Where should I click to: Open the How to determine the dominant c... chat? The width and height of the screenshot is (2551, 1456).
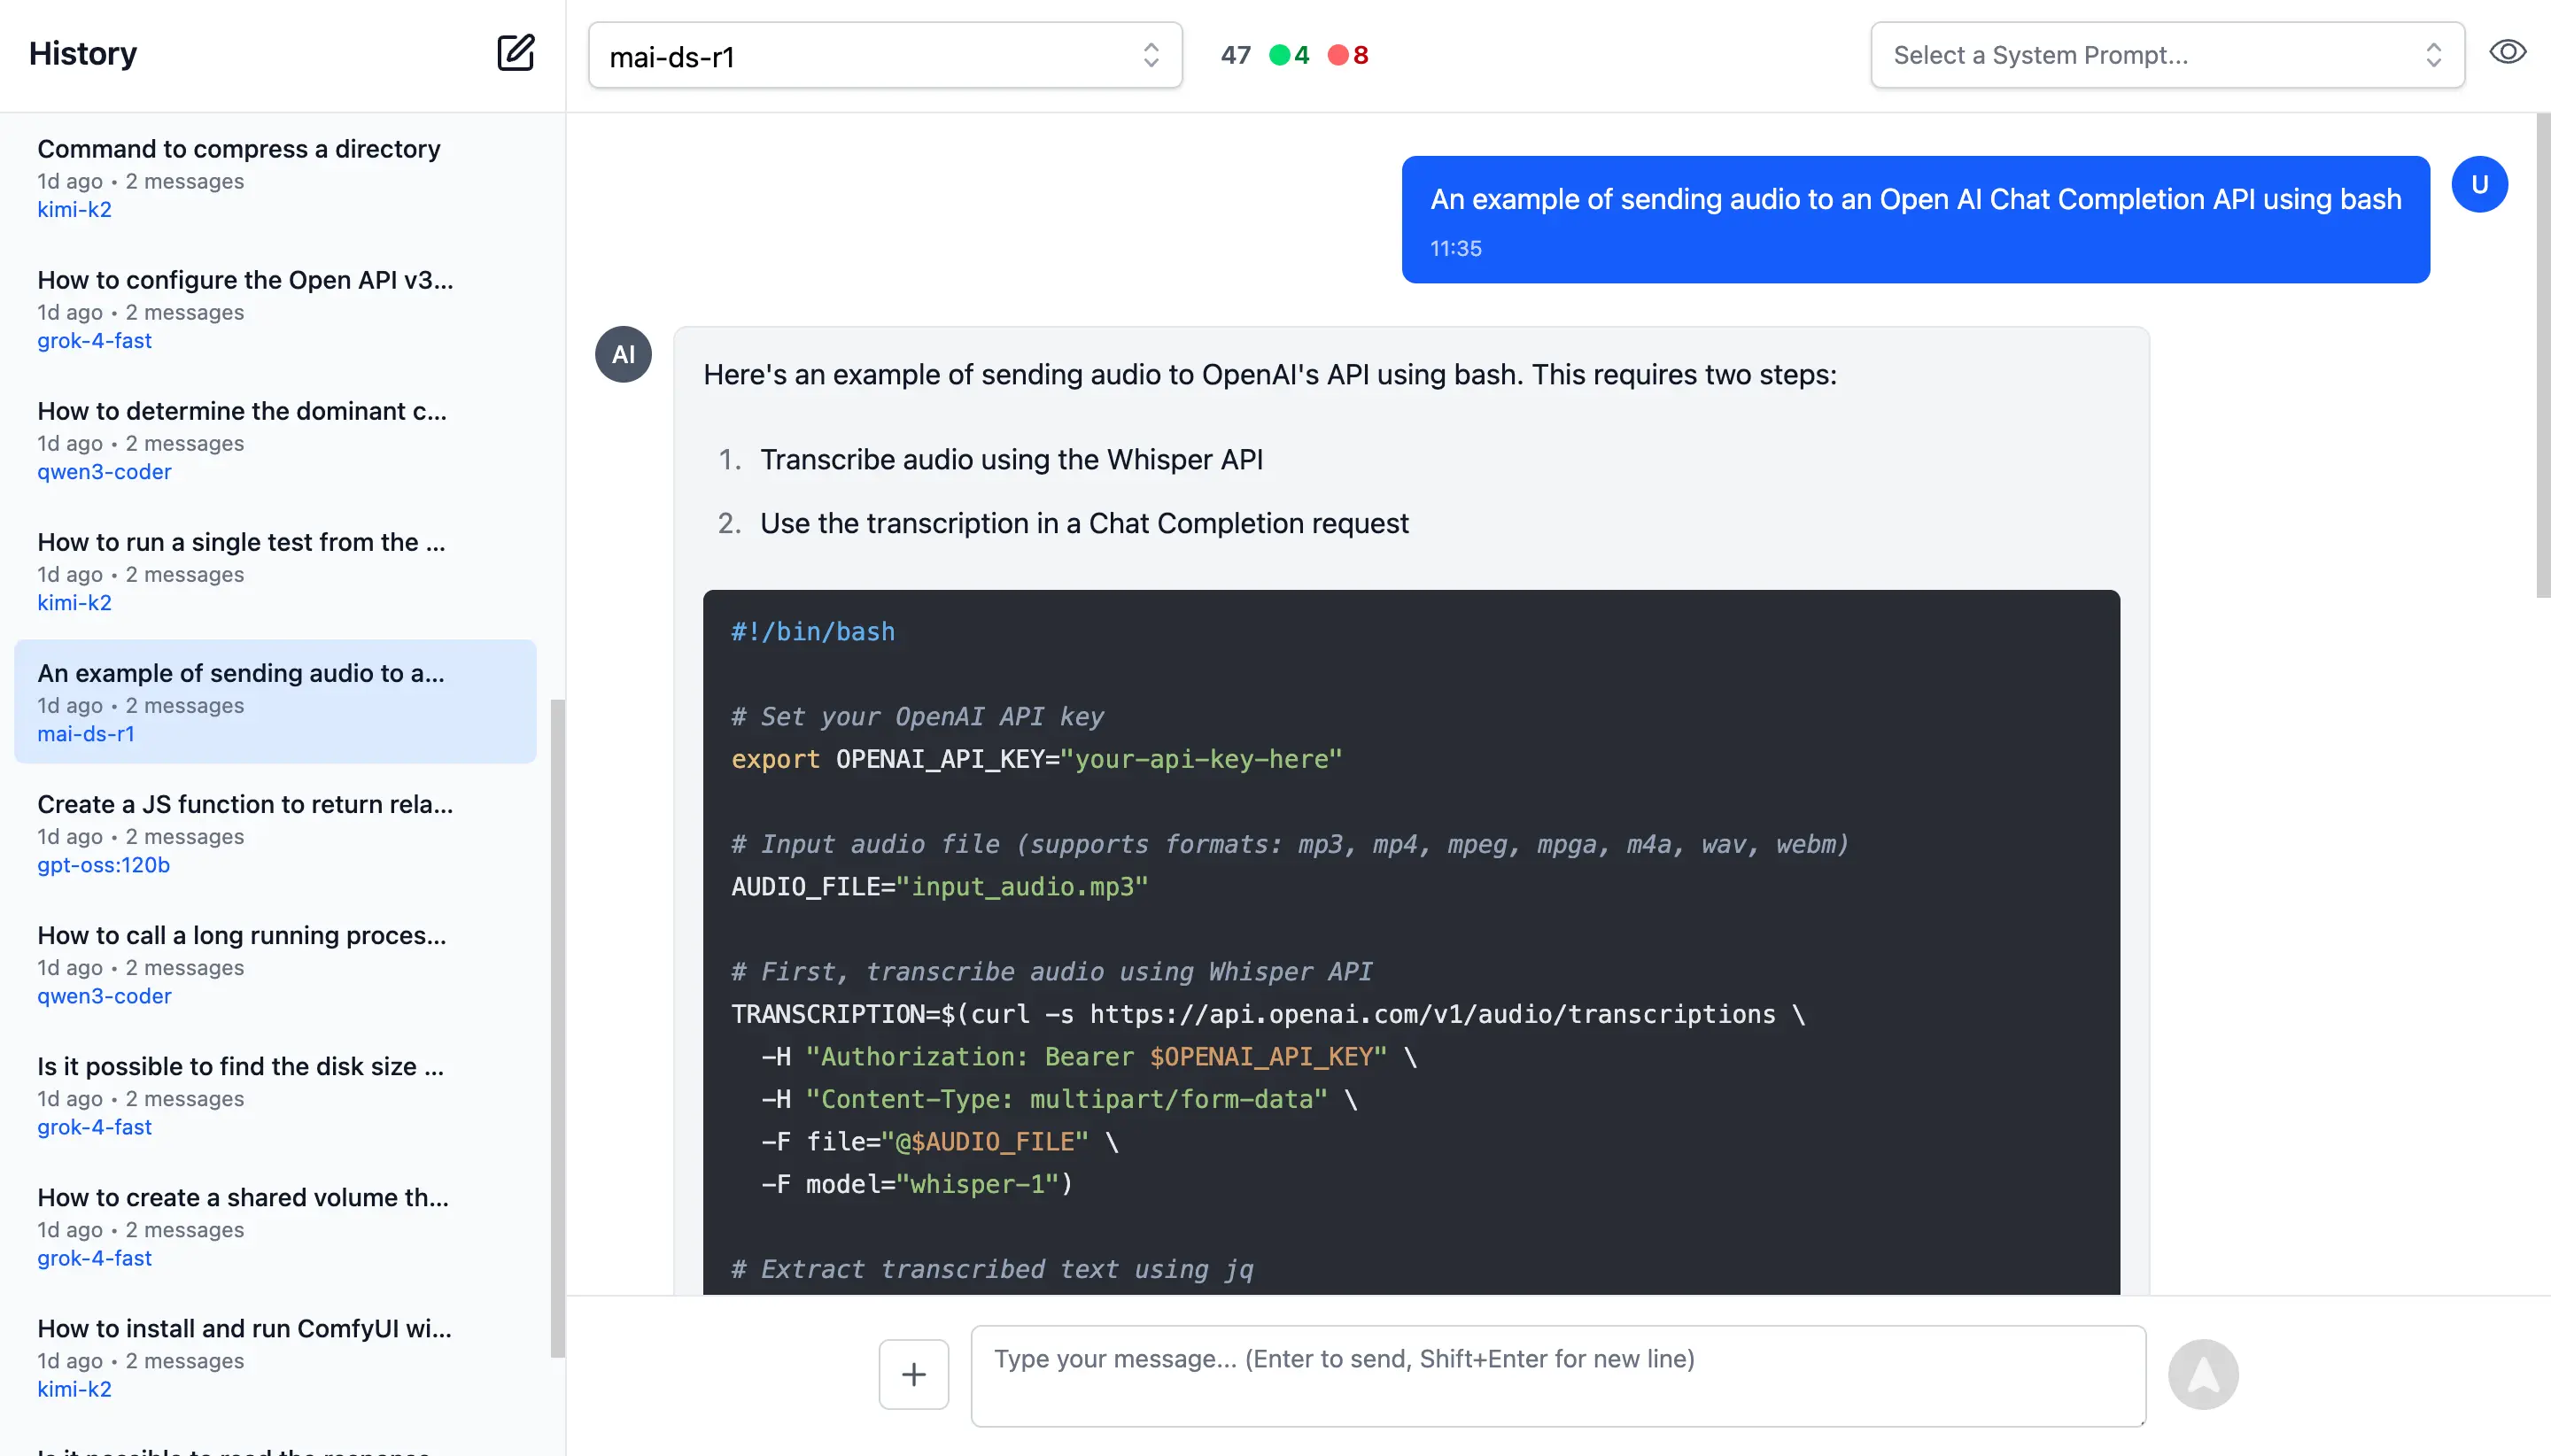tap(275, 440)
